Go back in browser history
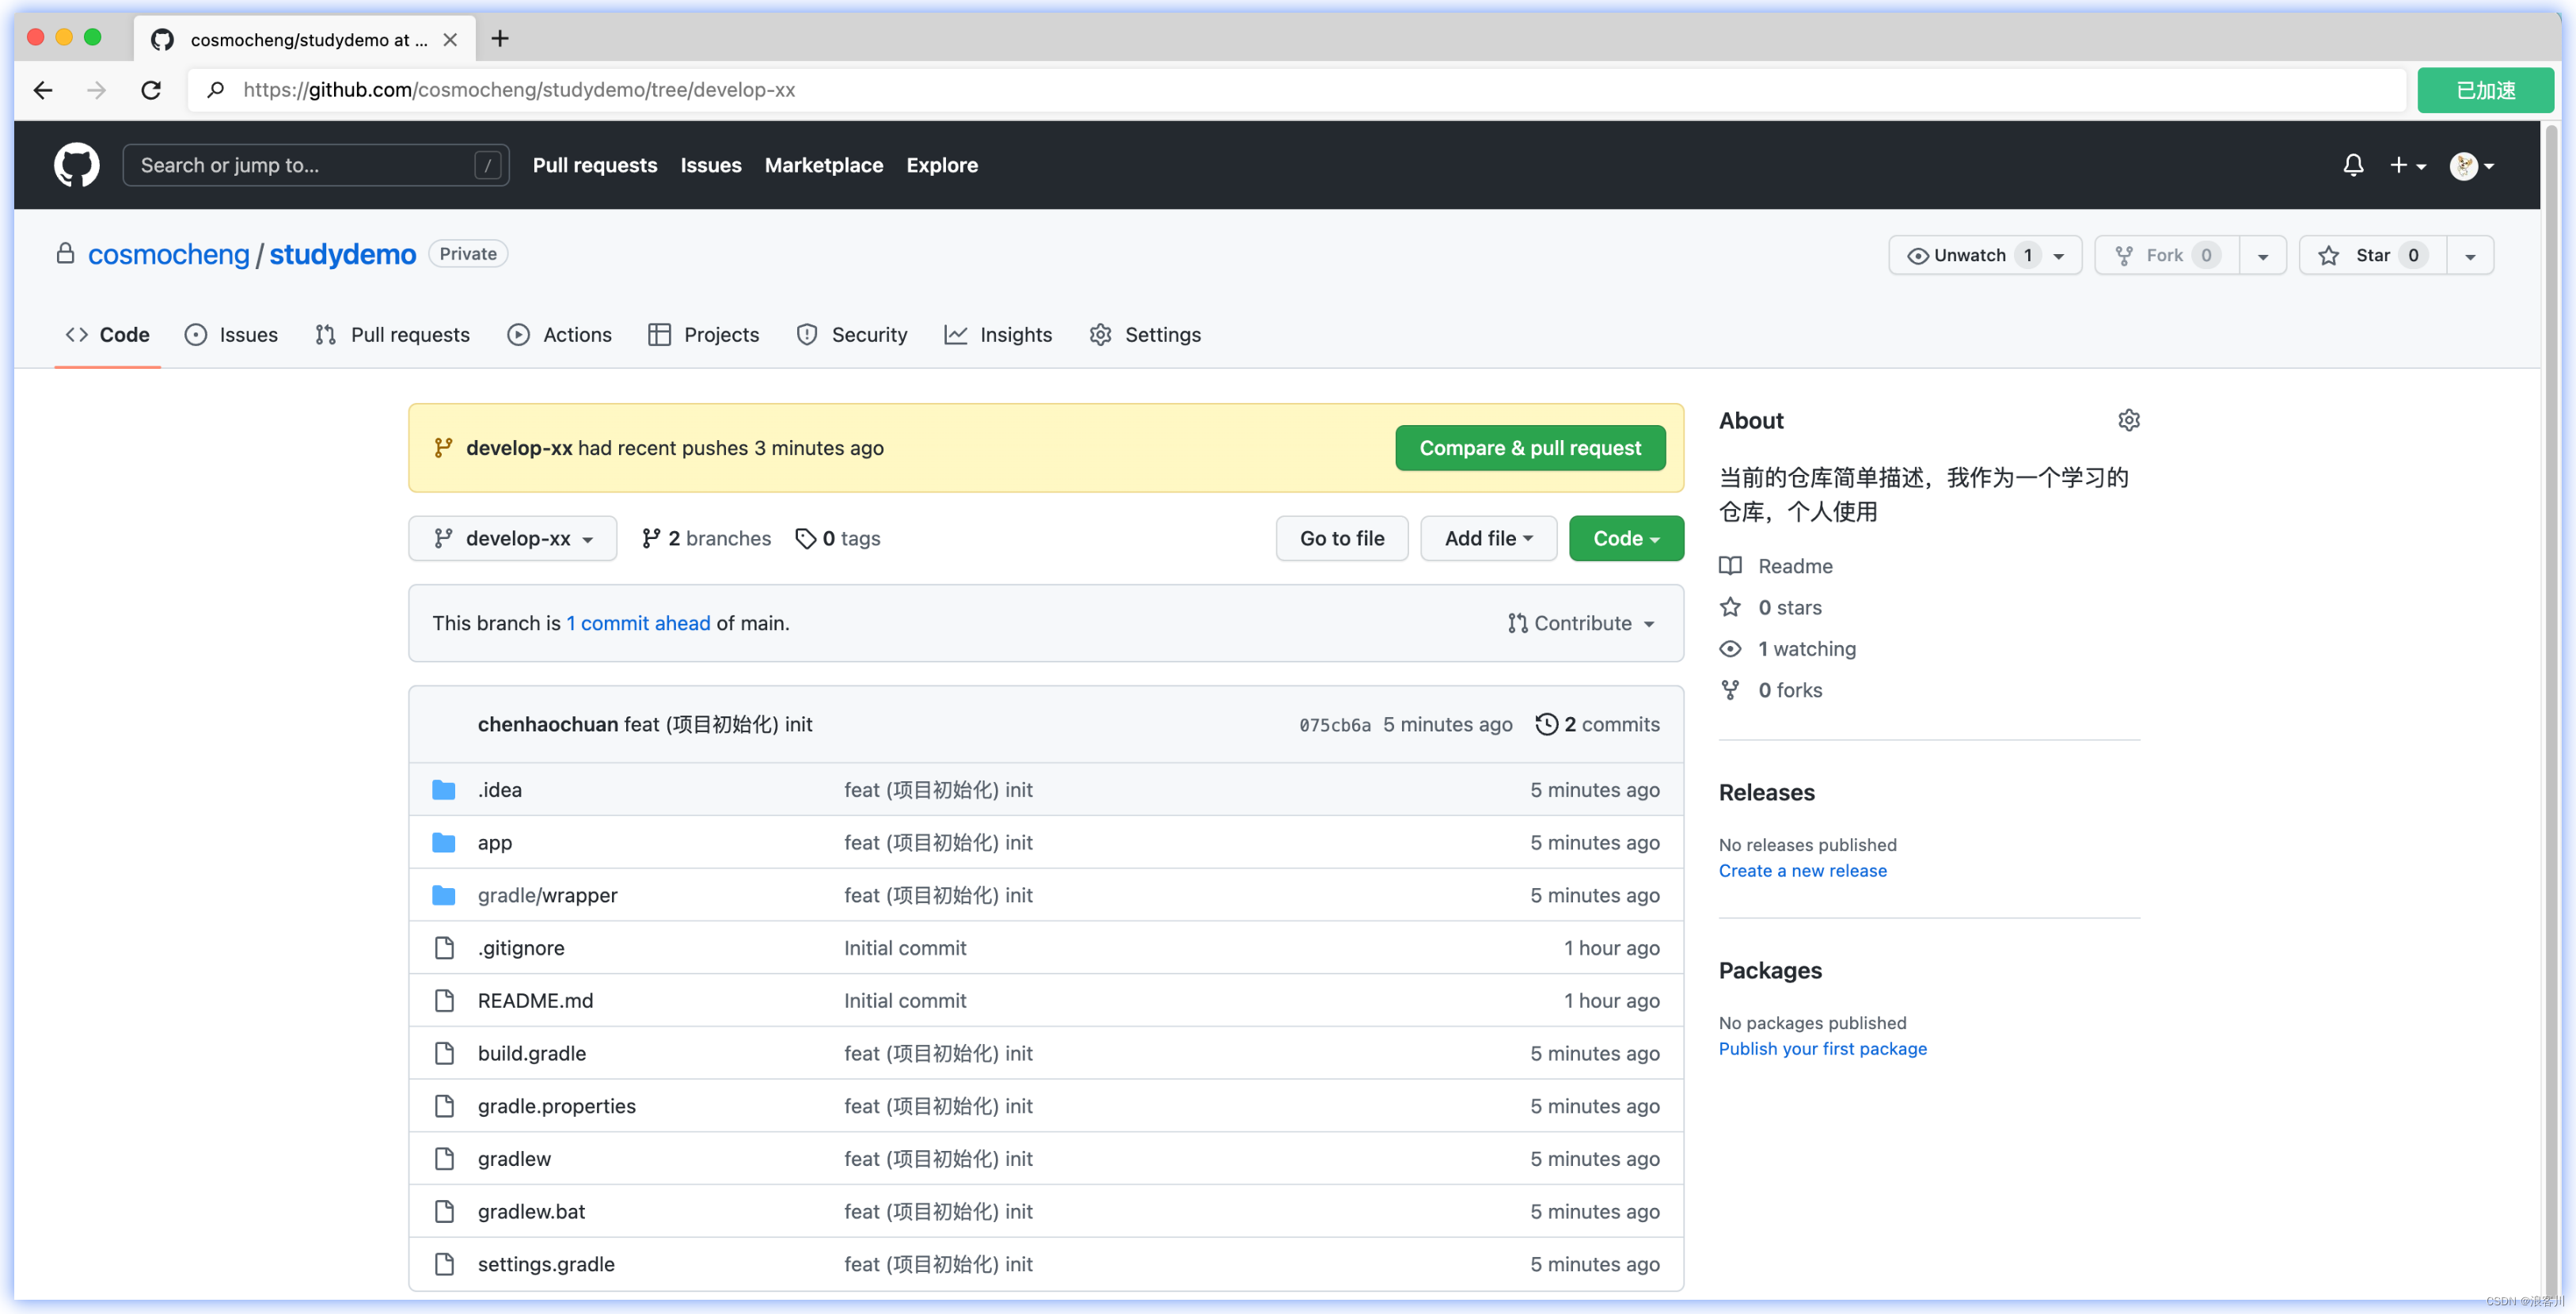The width and height of the screenshot is (2576, 1314). click(43, 90)
